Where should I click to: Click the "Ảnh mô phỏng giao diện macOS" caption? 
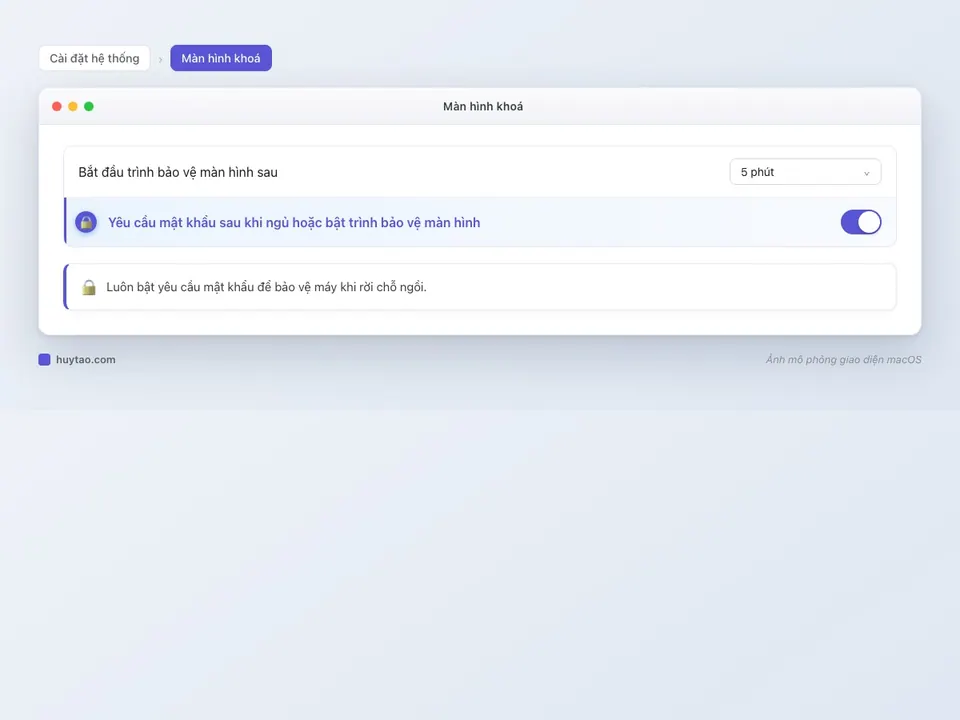click(x=843, y=359)
